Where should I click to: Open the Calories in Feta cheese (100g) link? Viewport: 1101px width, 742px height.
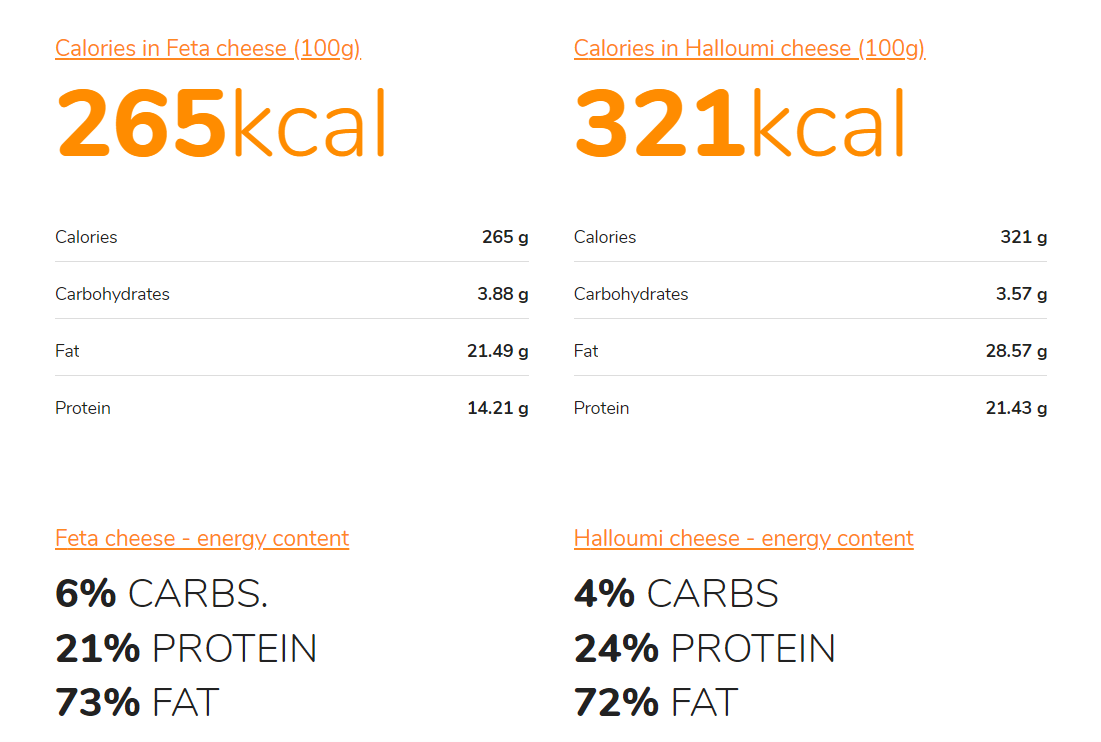(x=207, y=48)
